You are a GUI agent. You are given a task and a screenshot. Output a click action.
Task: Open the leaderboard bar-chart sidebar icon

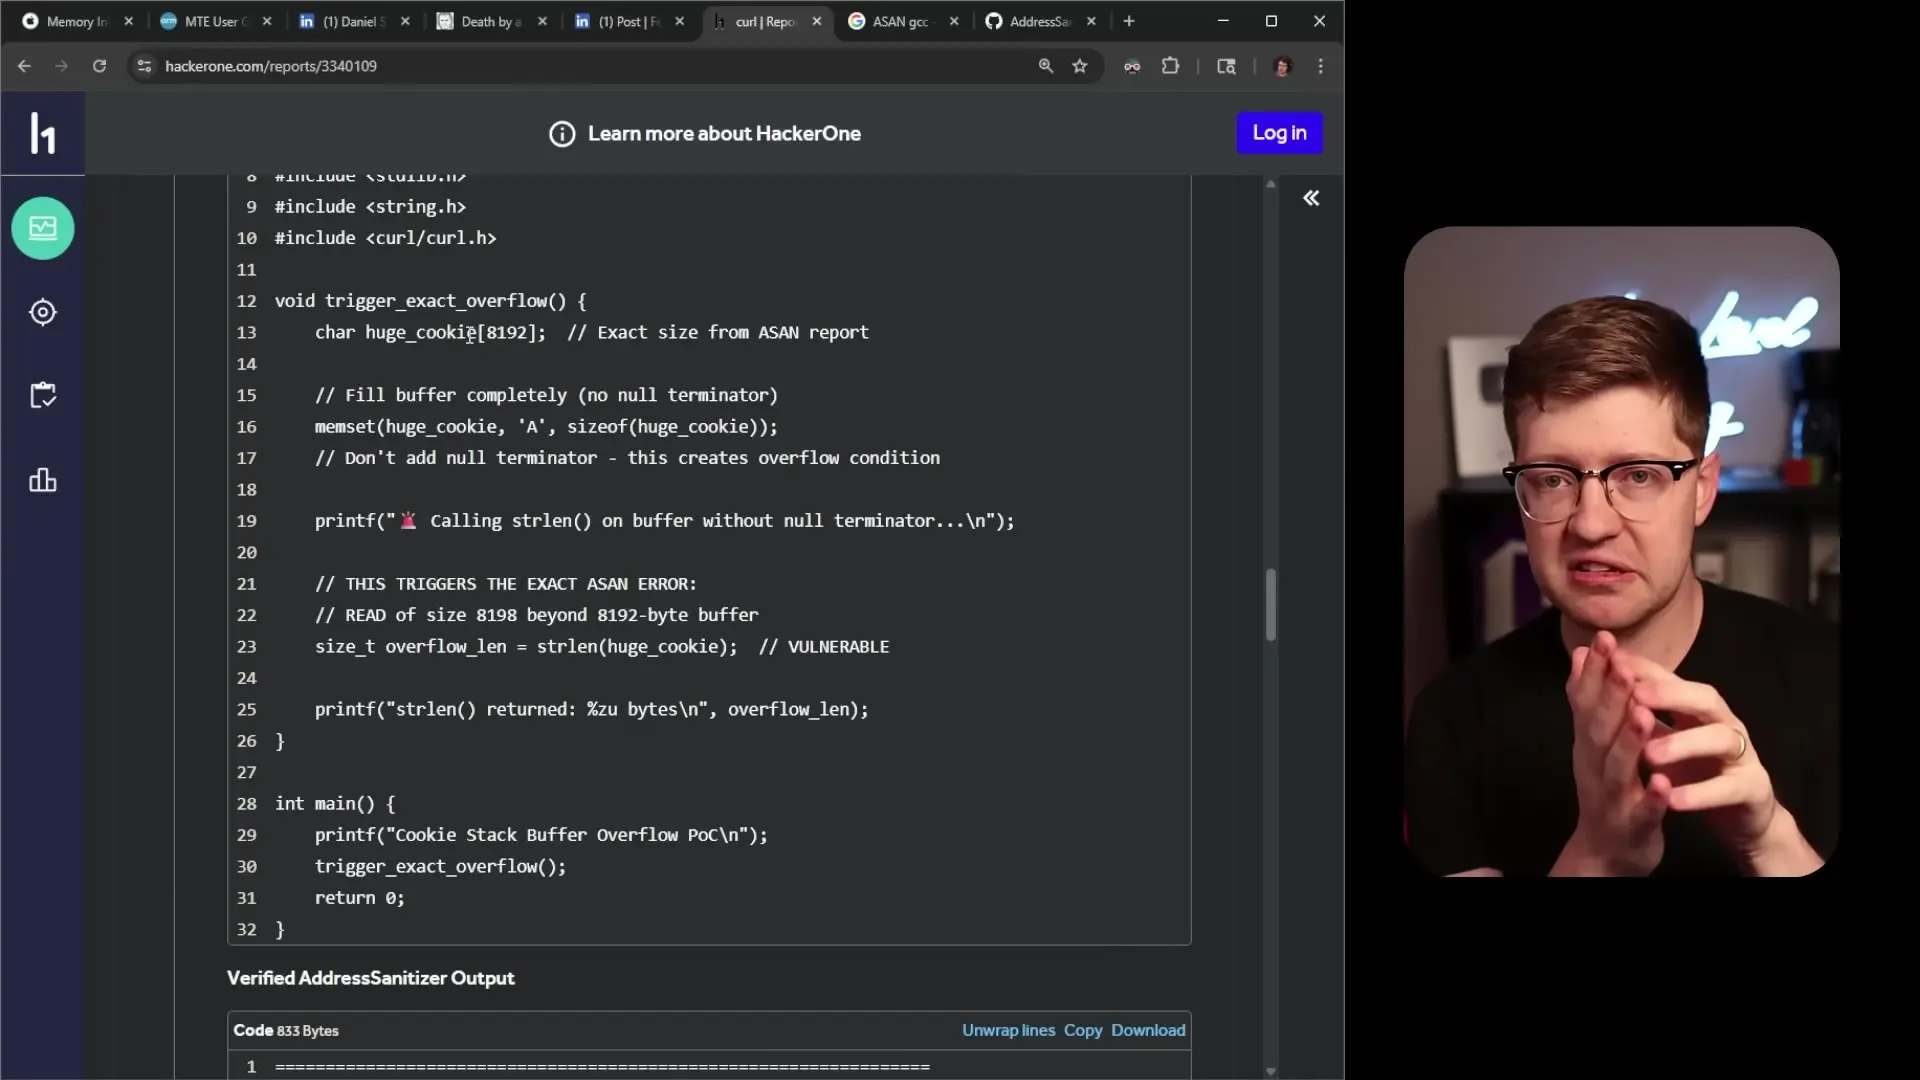[x=43, y=480]
